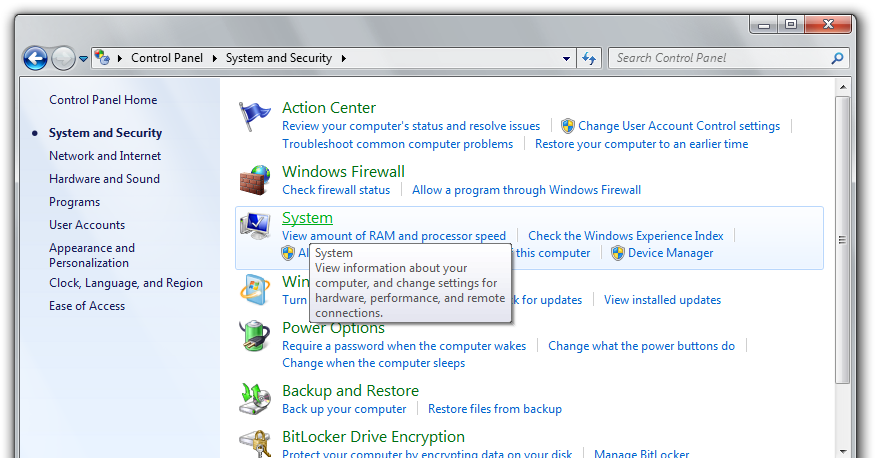
Task: Click the grayed Forward arrow button
Action: coord(63,58)
